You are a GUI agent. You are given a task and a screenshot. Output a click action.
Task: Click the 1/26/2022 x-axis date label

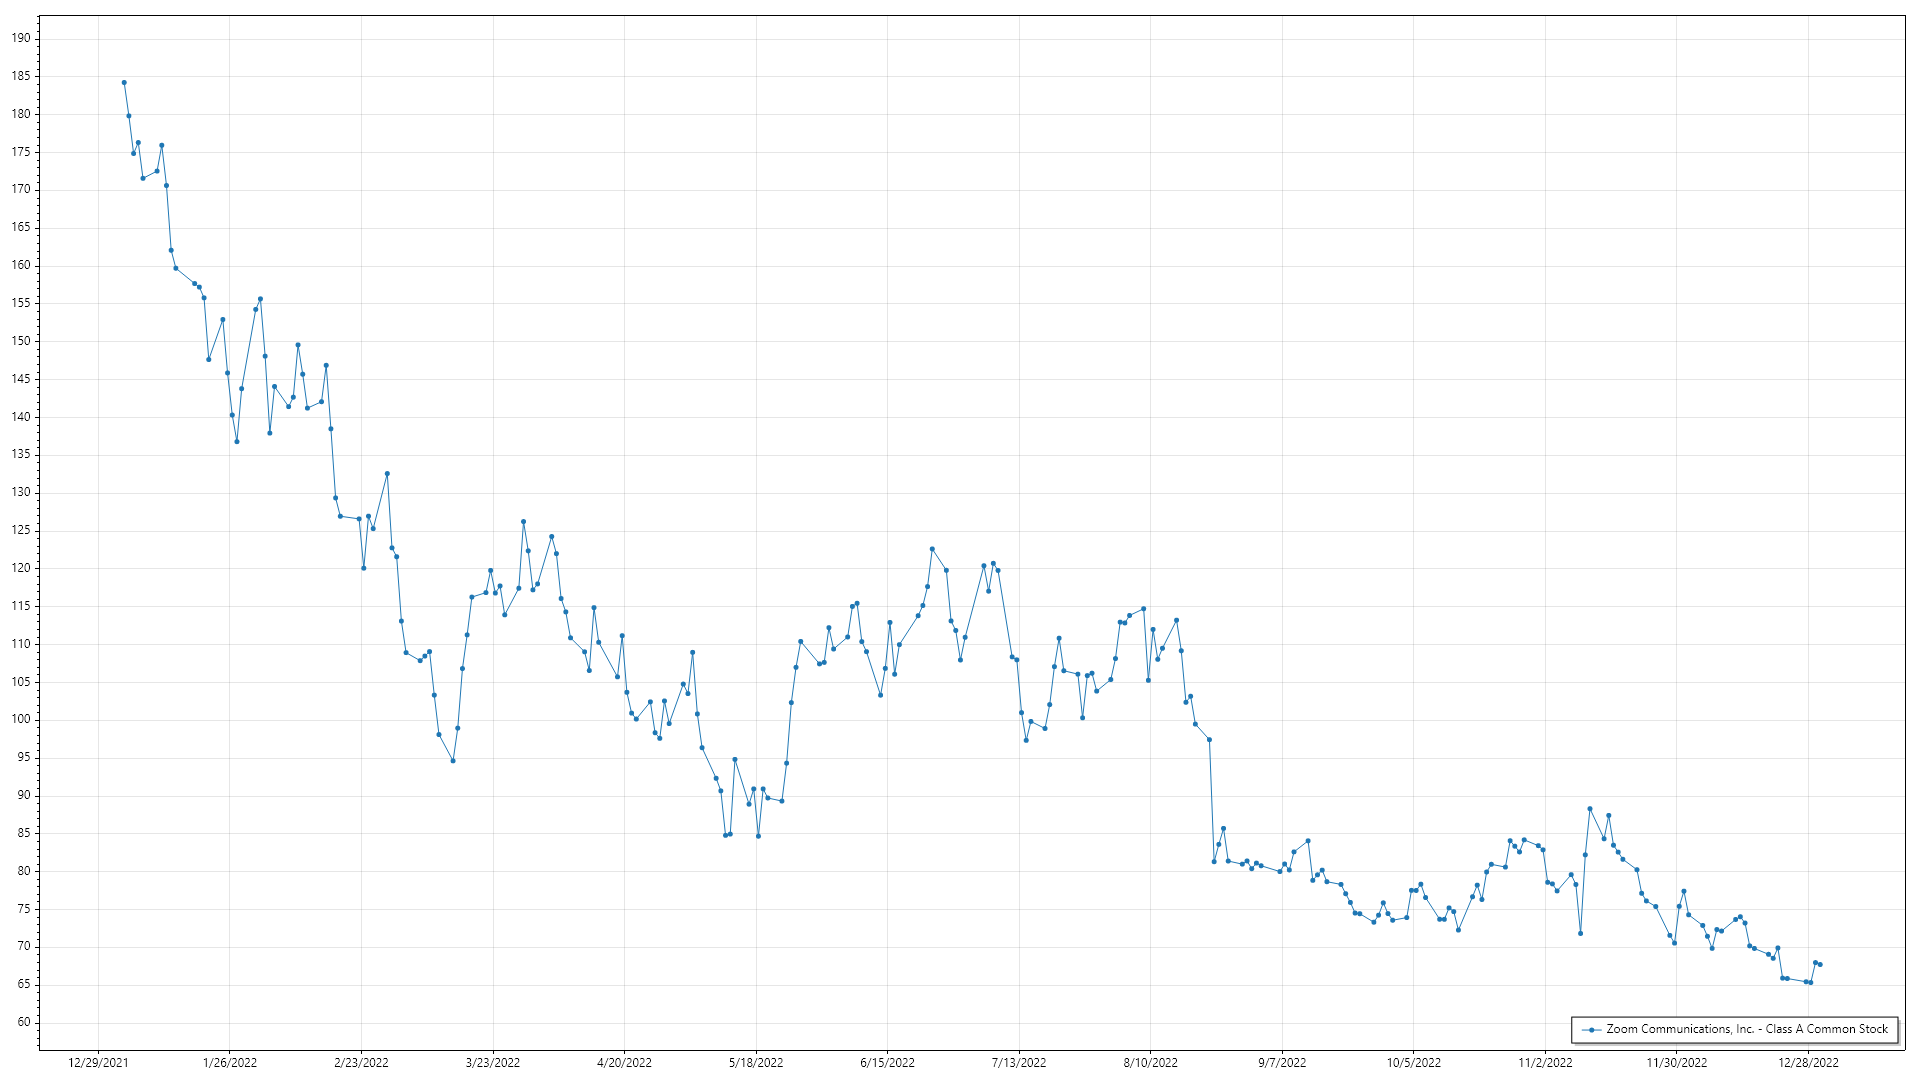click(230, 1063)
